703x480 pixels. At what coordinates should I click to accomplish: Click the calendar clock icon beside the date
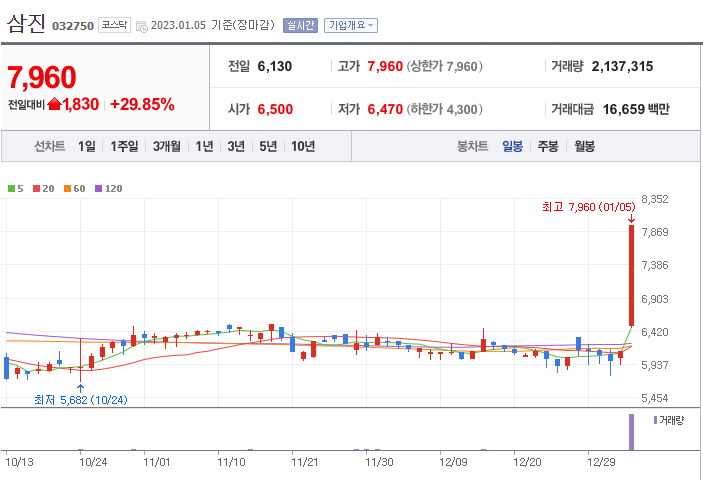141,26
